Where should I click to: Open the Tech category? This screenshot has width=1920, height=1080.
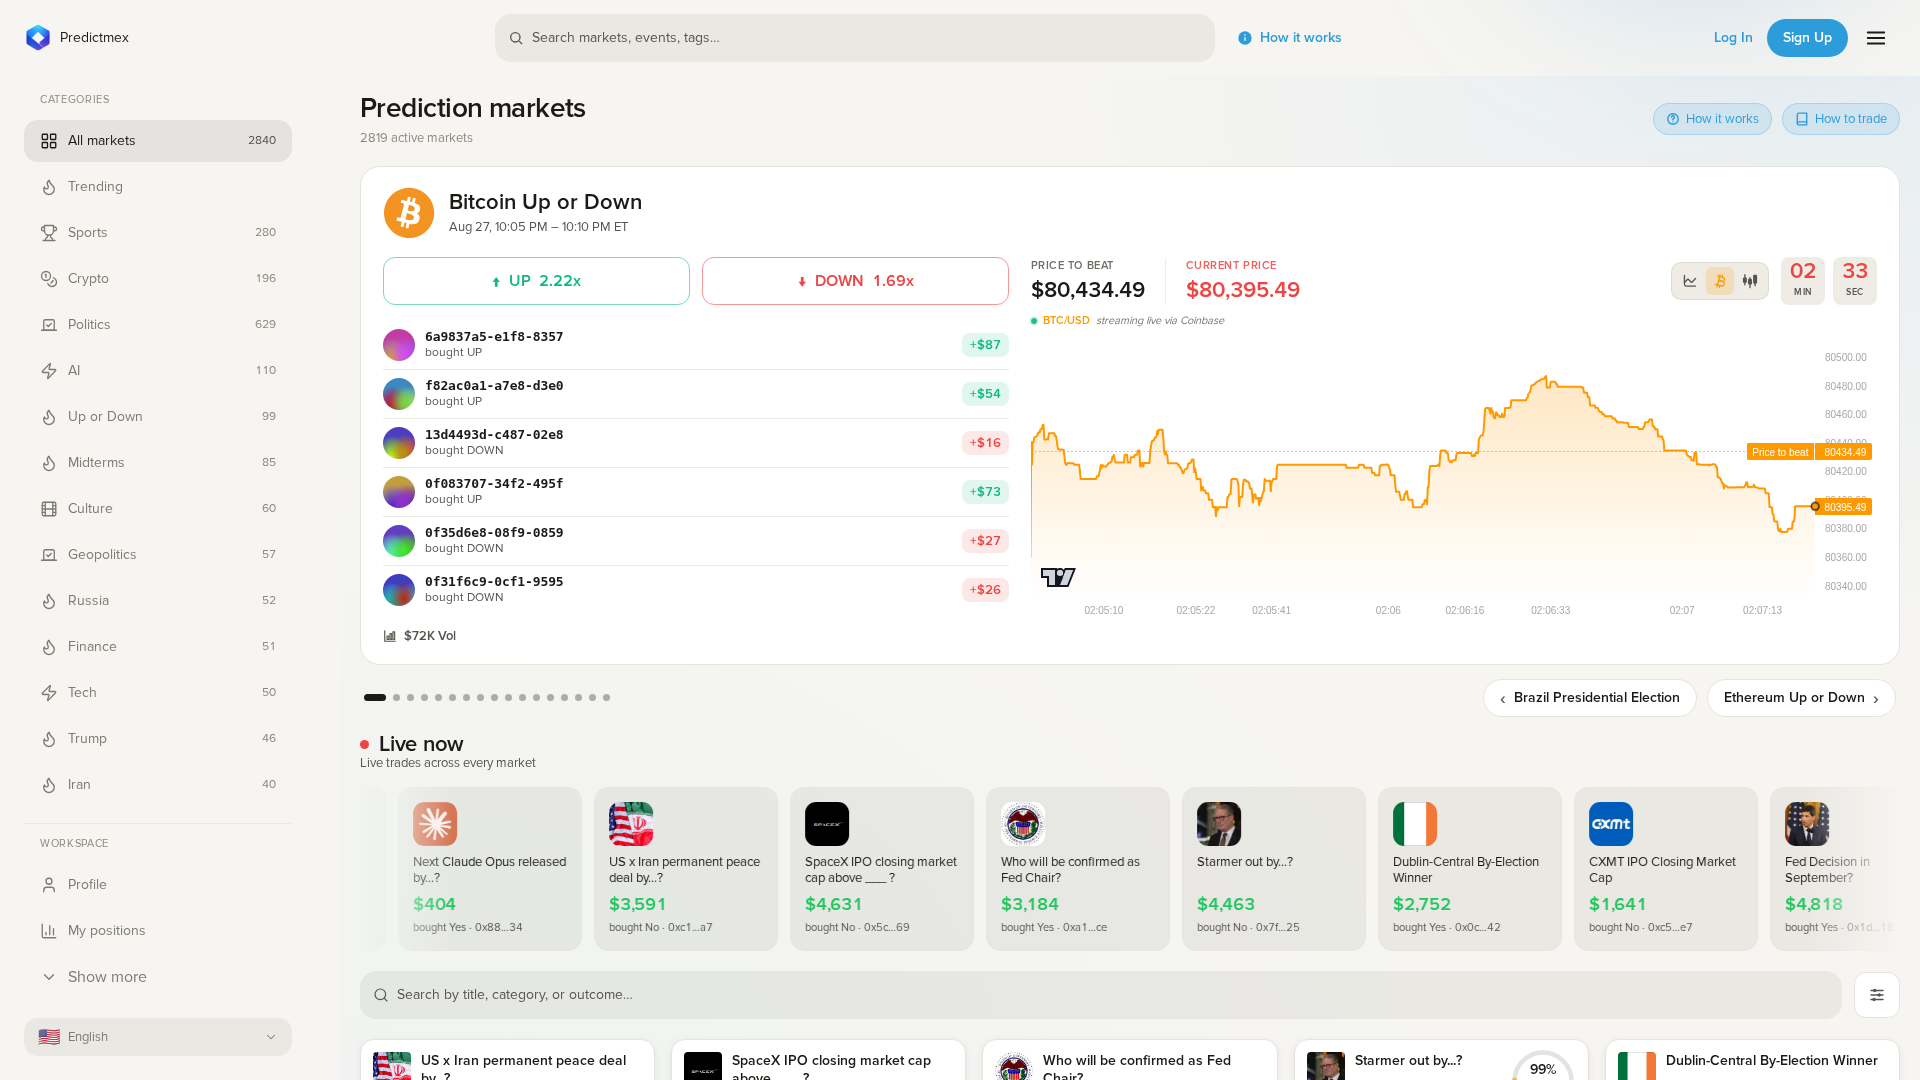[158, 693]
